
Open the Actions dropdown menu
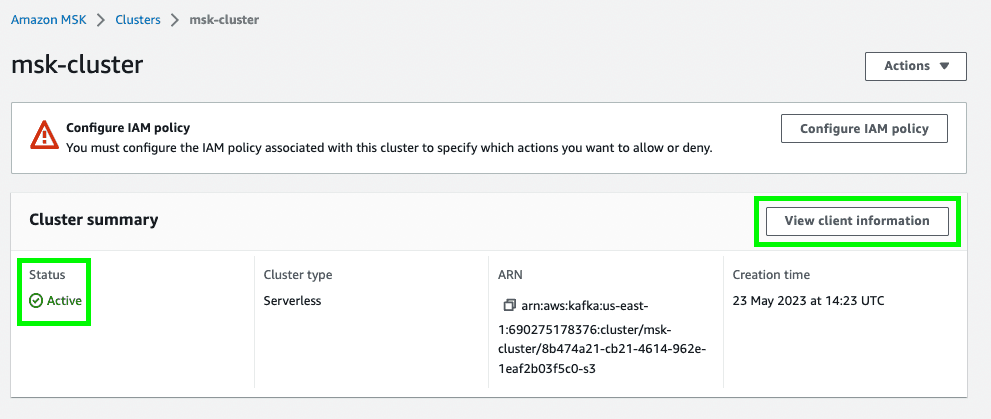pyautogui.click(x=916, y=66)
